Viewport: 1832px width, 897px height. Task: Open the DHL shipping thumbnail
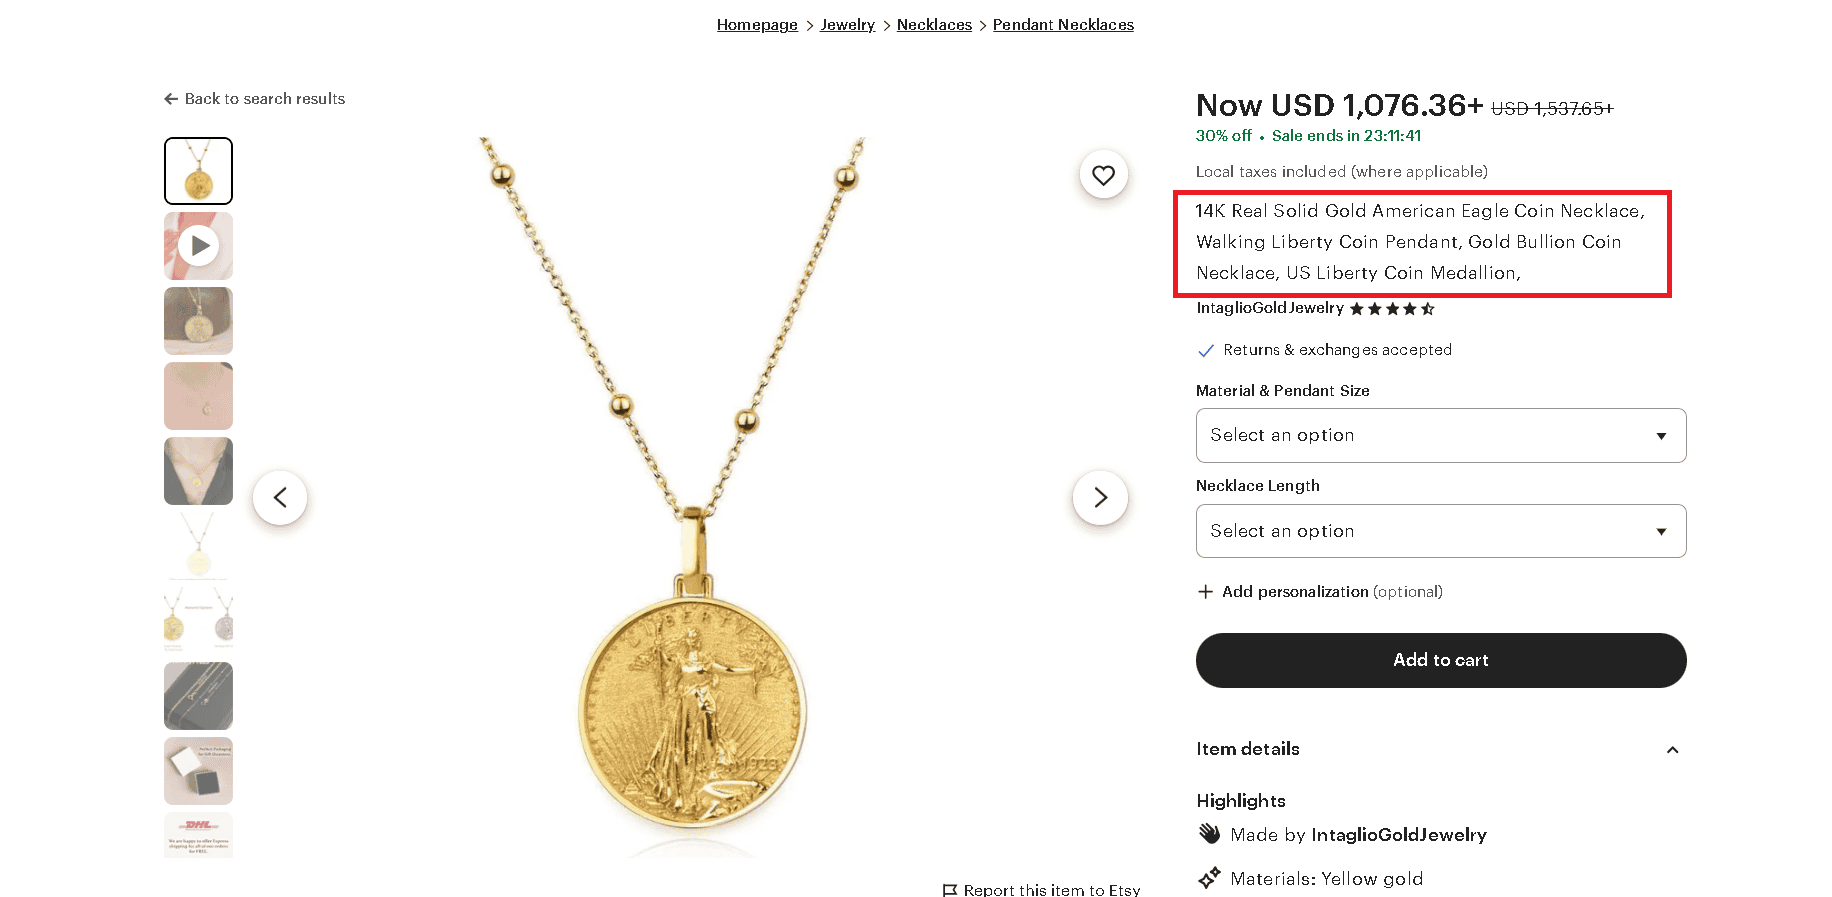[198, 835]
